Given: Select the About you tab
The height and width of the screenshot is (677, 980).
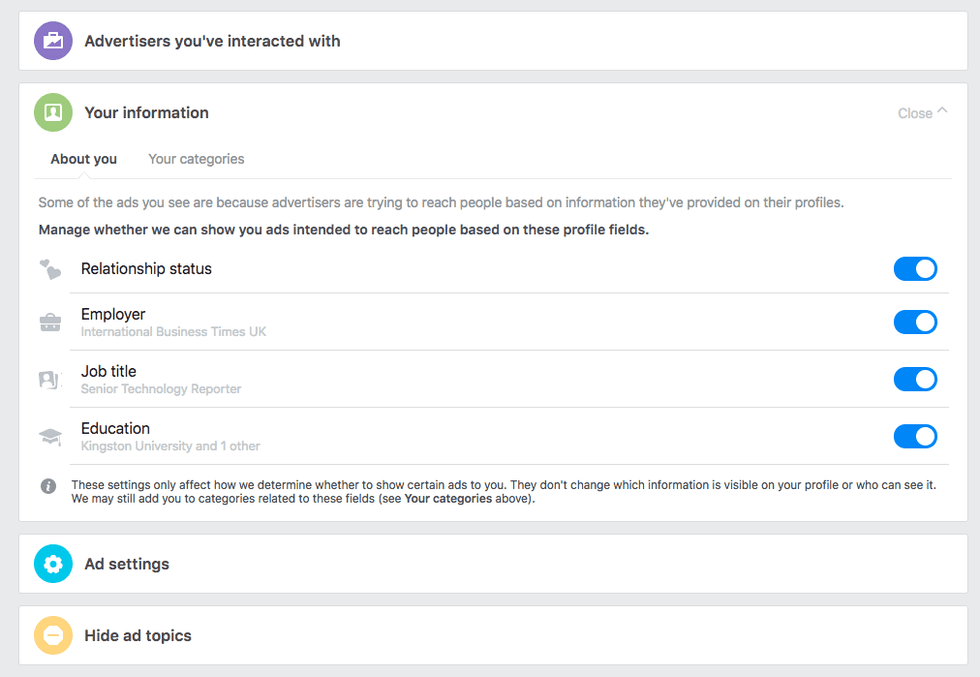Looking at the screenshot, I should (x=84, y=159).
